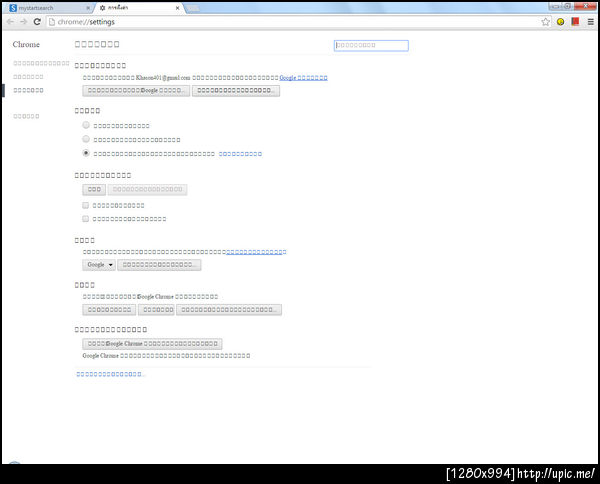This screenshot has height=484, width=600.
Task: Click the Chrome heading in the sidebar
Action: [26, 44]
